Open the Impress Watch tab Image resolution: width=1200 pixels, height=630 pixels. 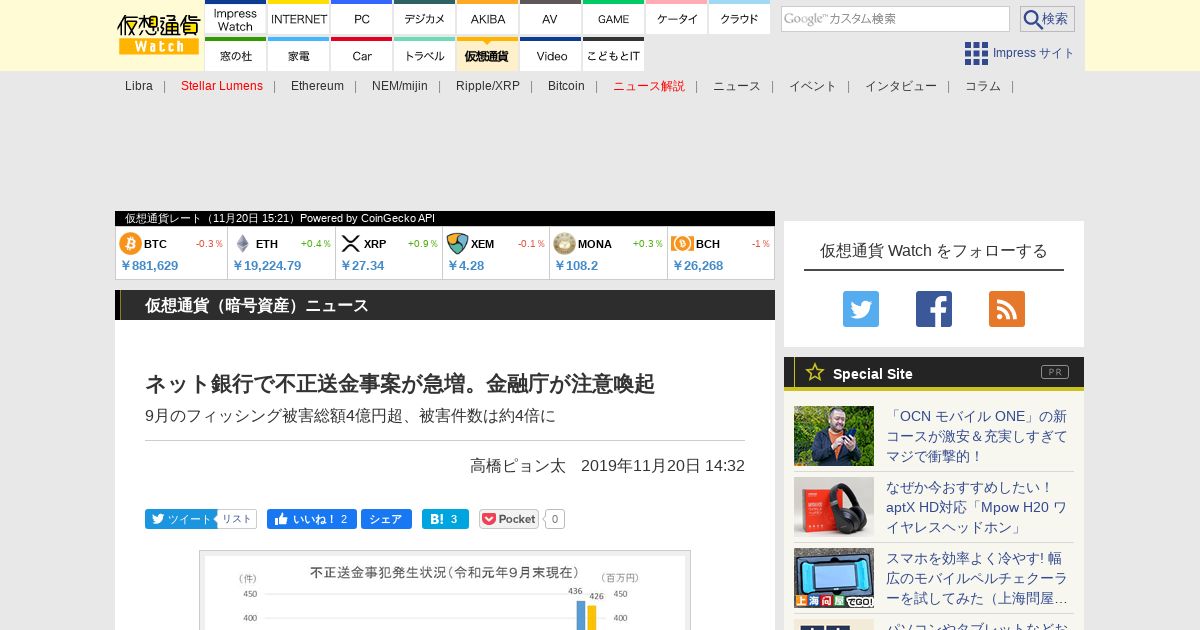235,19
